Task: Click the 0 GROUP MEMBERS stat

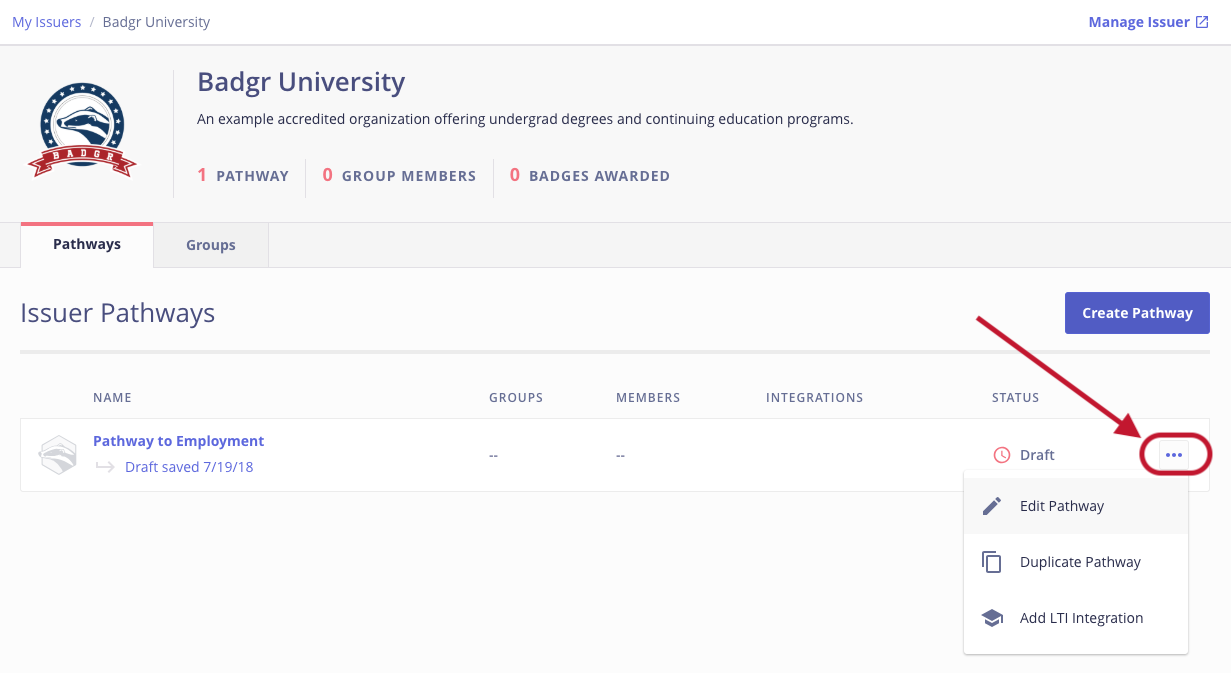Action: [399, 176]
